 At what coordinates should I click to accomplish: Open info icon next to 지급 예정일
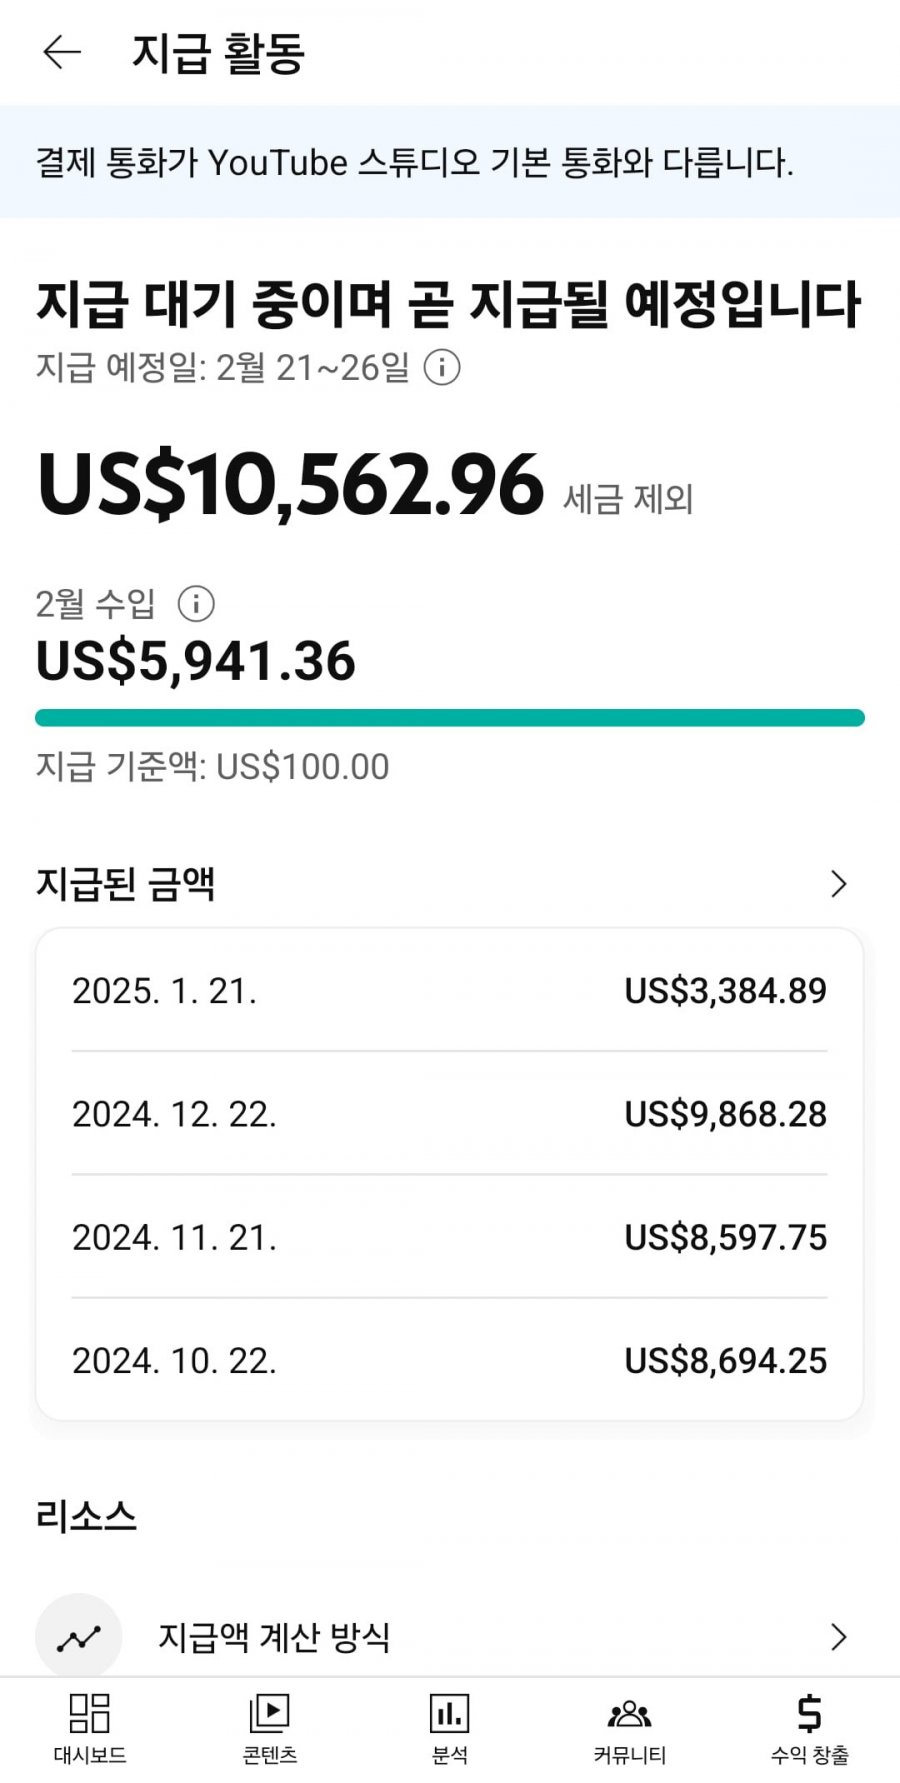[x=442, y=367]
